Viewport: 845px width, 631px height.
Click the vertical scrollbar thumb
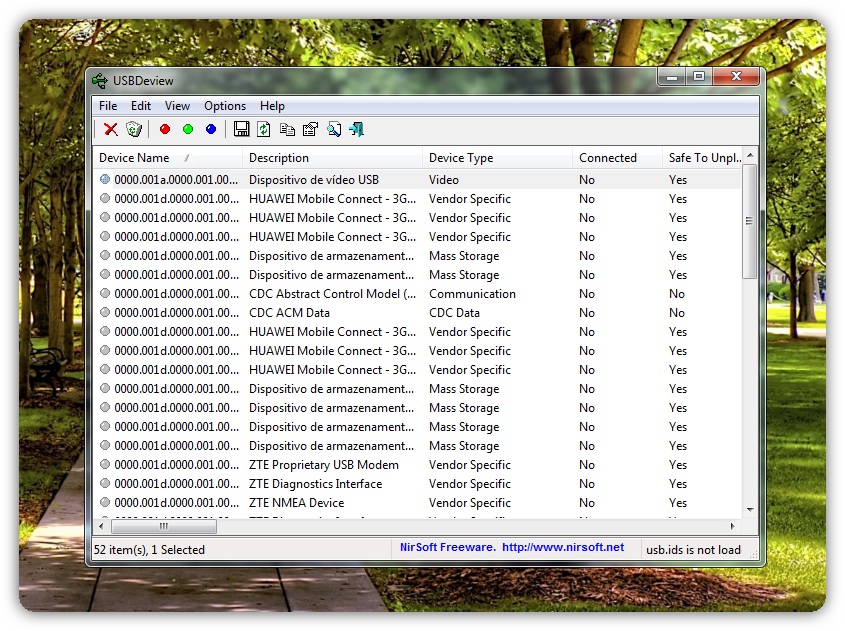[x=750, y=221]
